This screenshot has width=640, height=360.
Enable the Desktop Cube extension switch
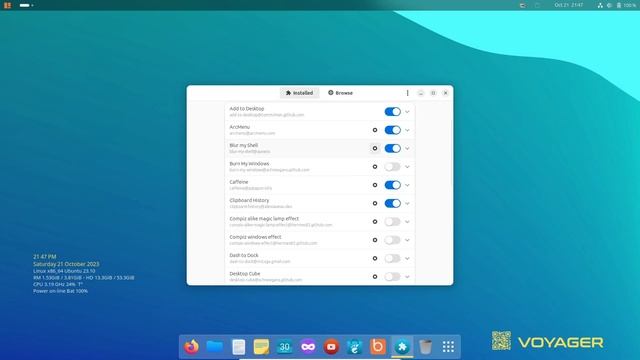pos(392,277)
